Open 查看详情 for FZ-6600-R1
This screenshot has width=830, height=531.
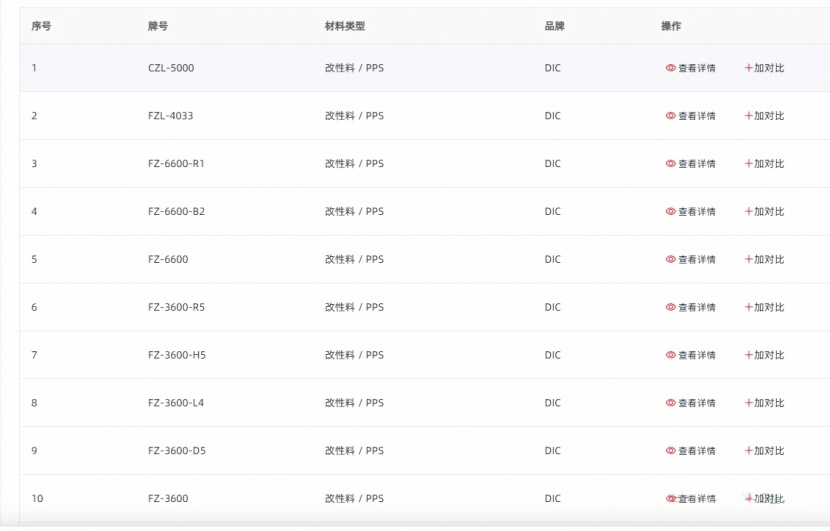coord(690,164)
